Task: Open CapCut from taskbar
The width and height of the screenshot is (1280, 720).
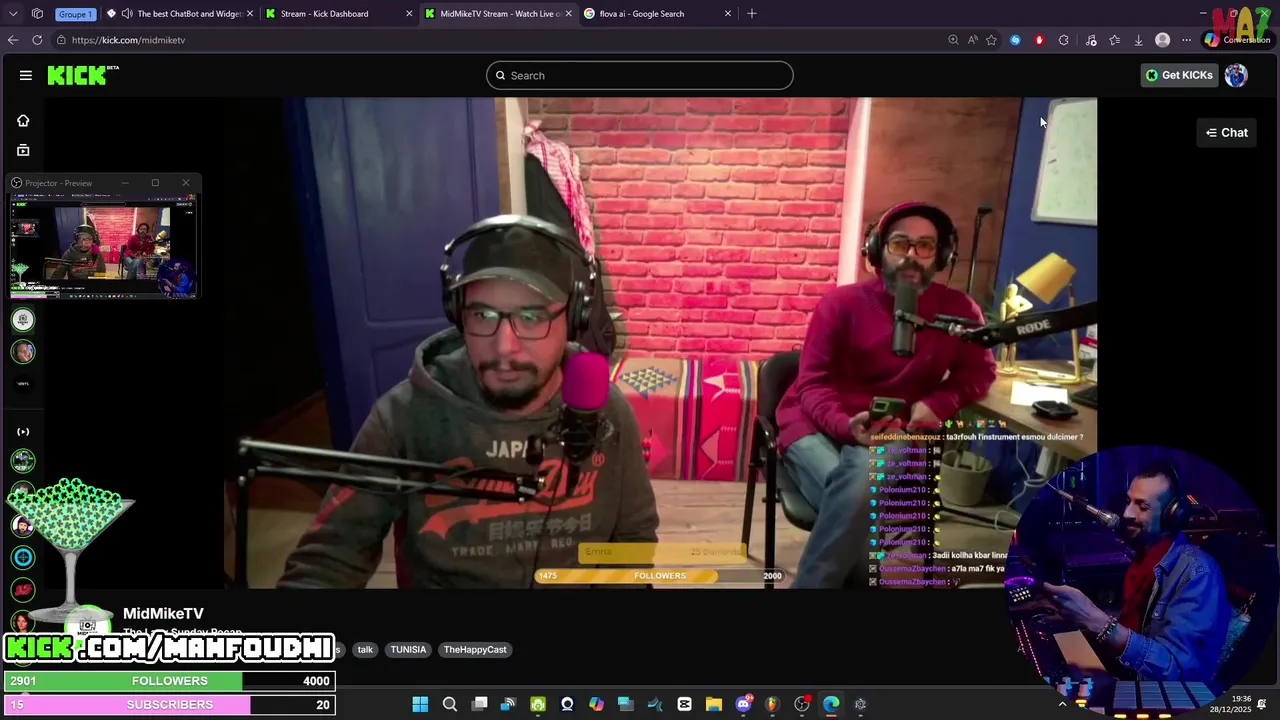Action: pyautogui.click(x=684, y=704)
